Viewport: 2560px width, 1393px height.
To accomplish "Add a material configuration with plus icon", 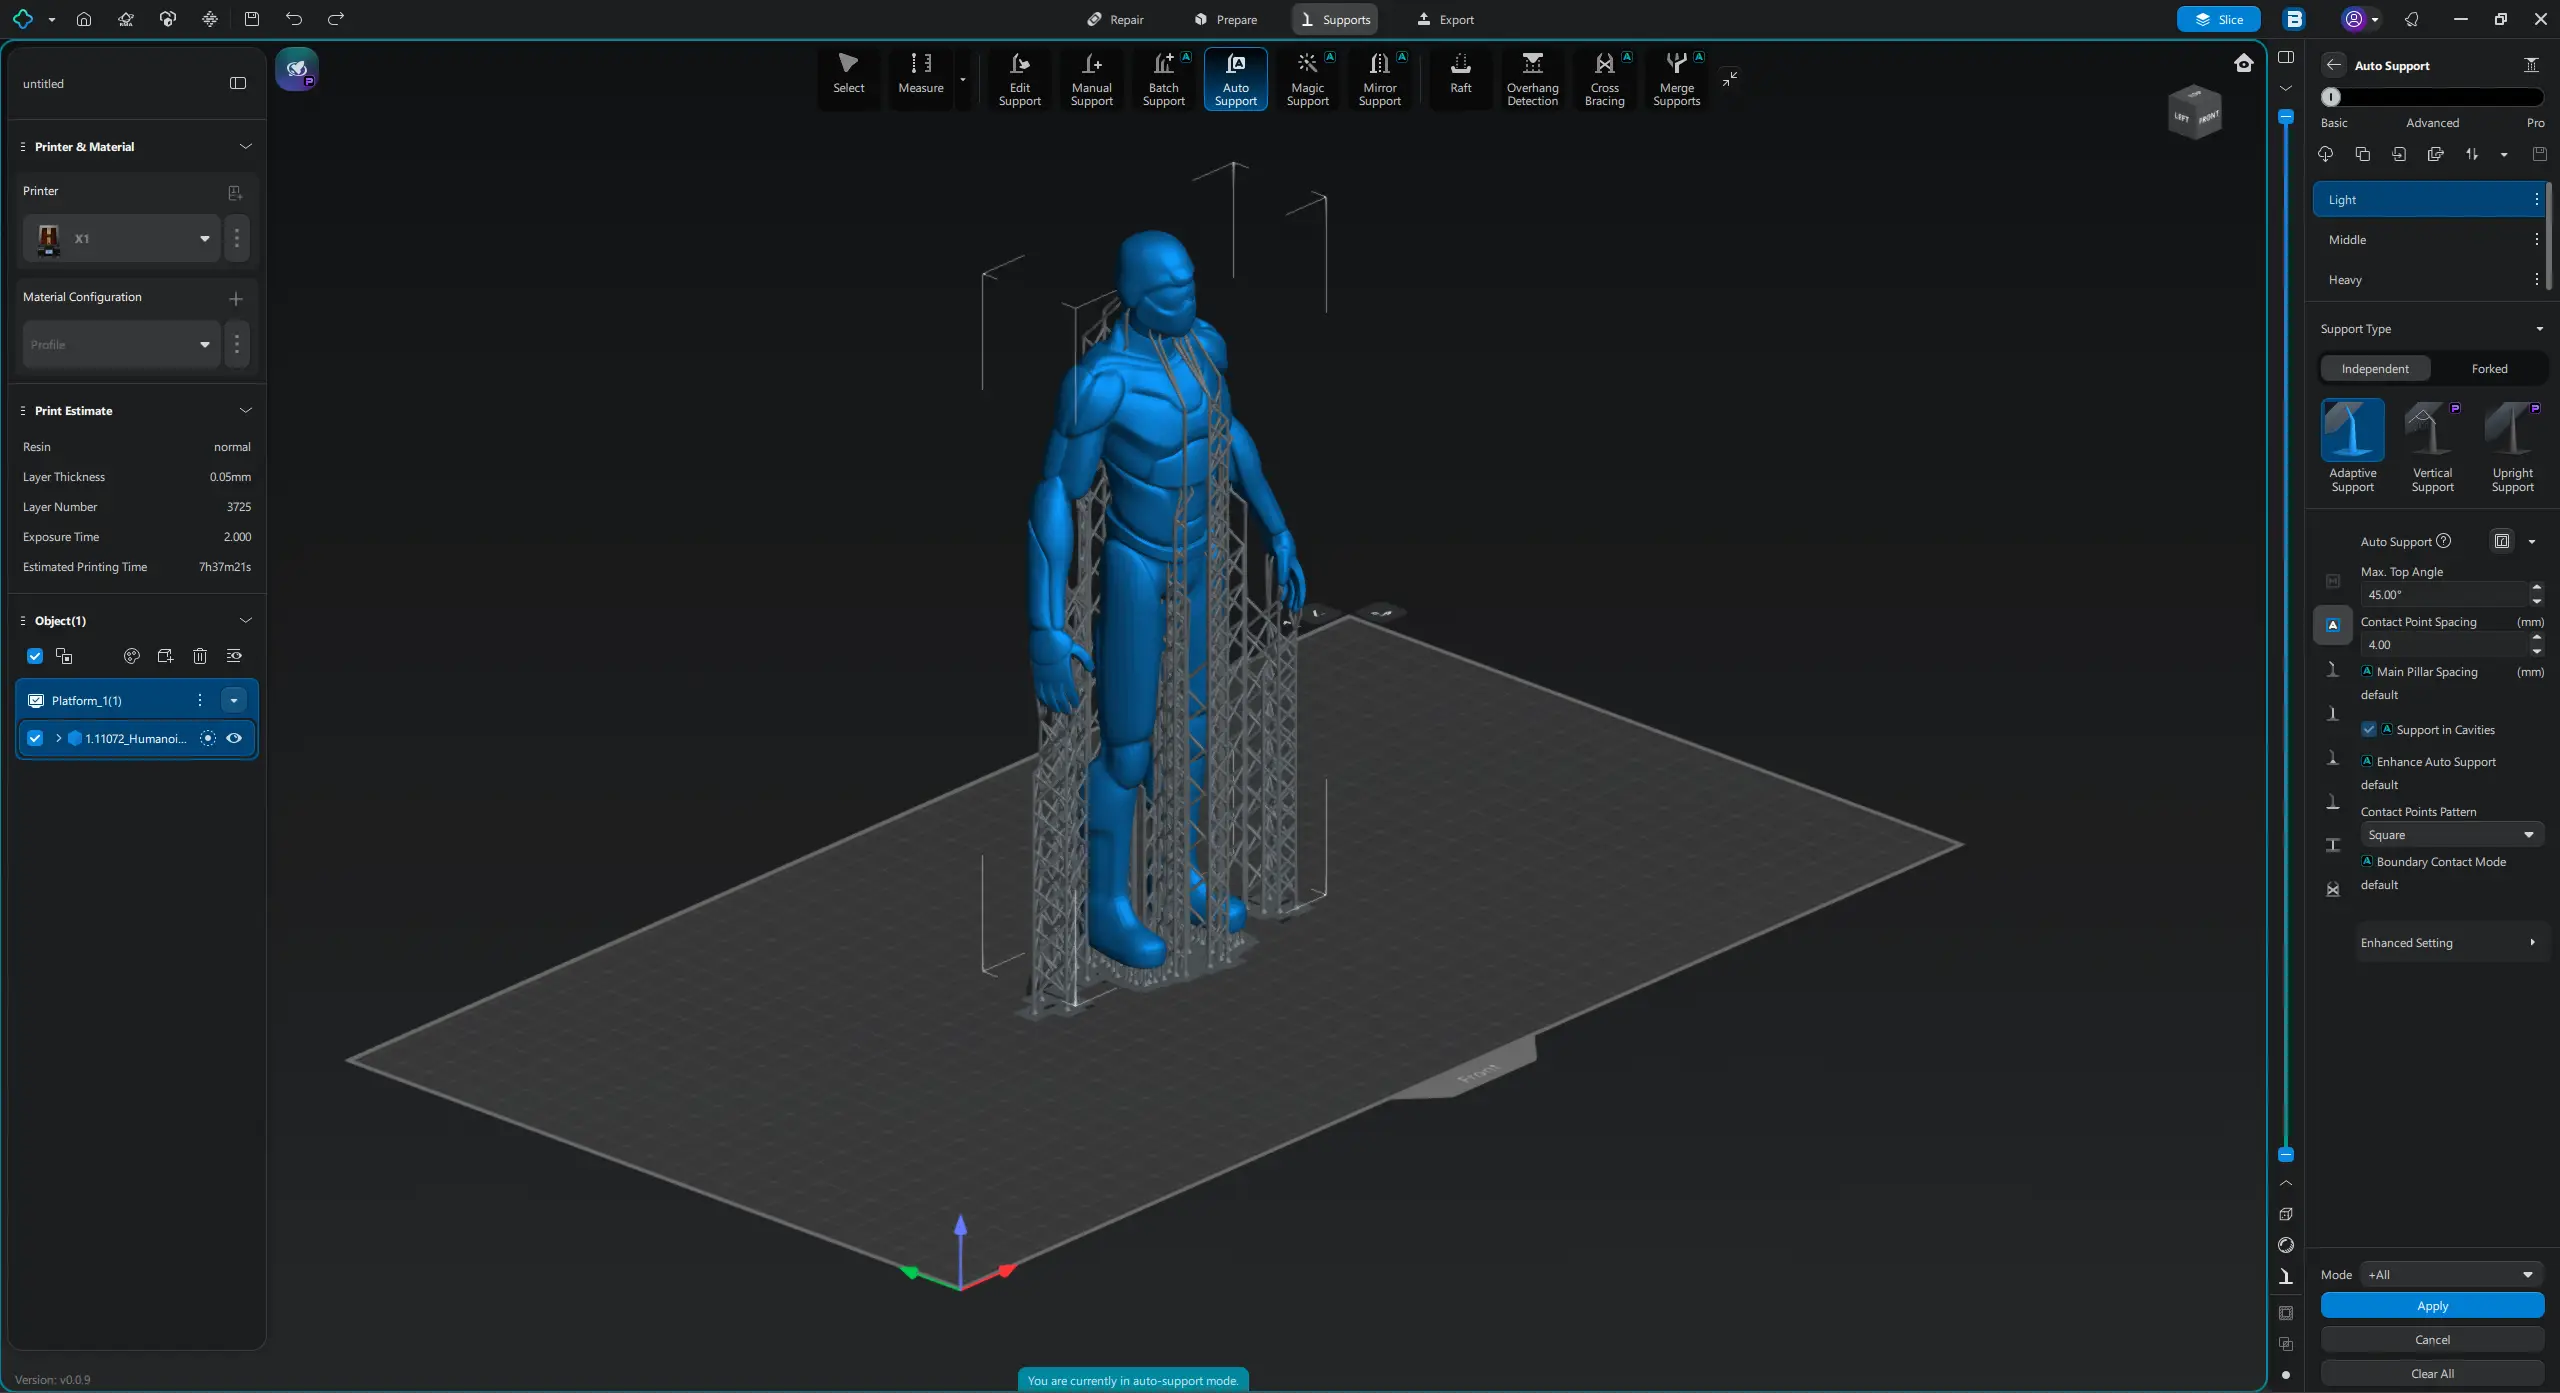I will pyautogui.click(x=236, y=298).
